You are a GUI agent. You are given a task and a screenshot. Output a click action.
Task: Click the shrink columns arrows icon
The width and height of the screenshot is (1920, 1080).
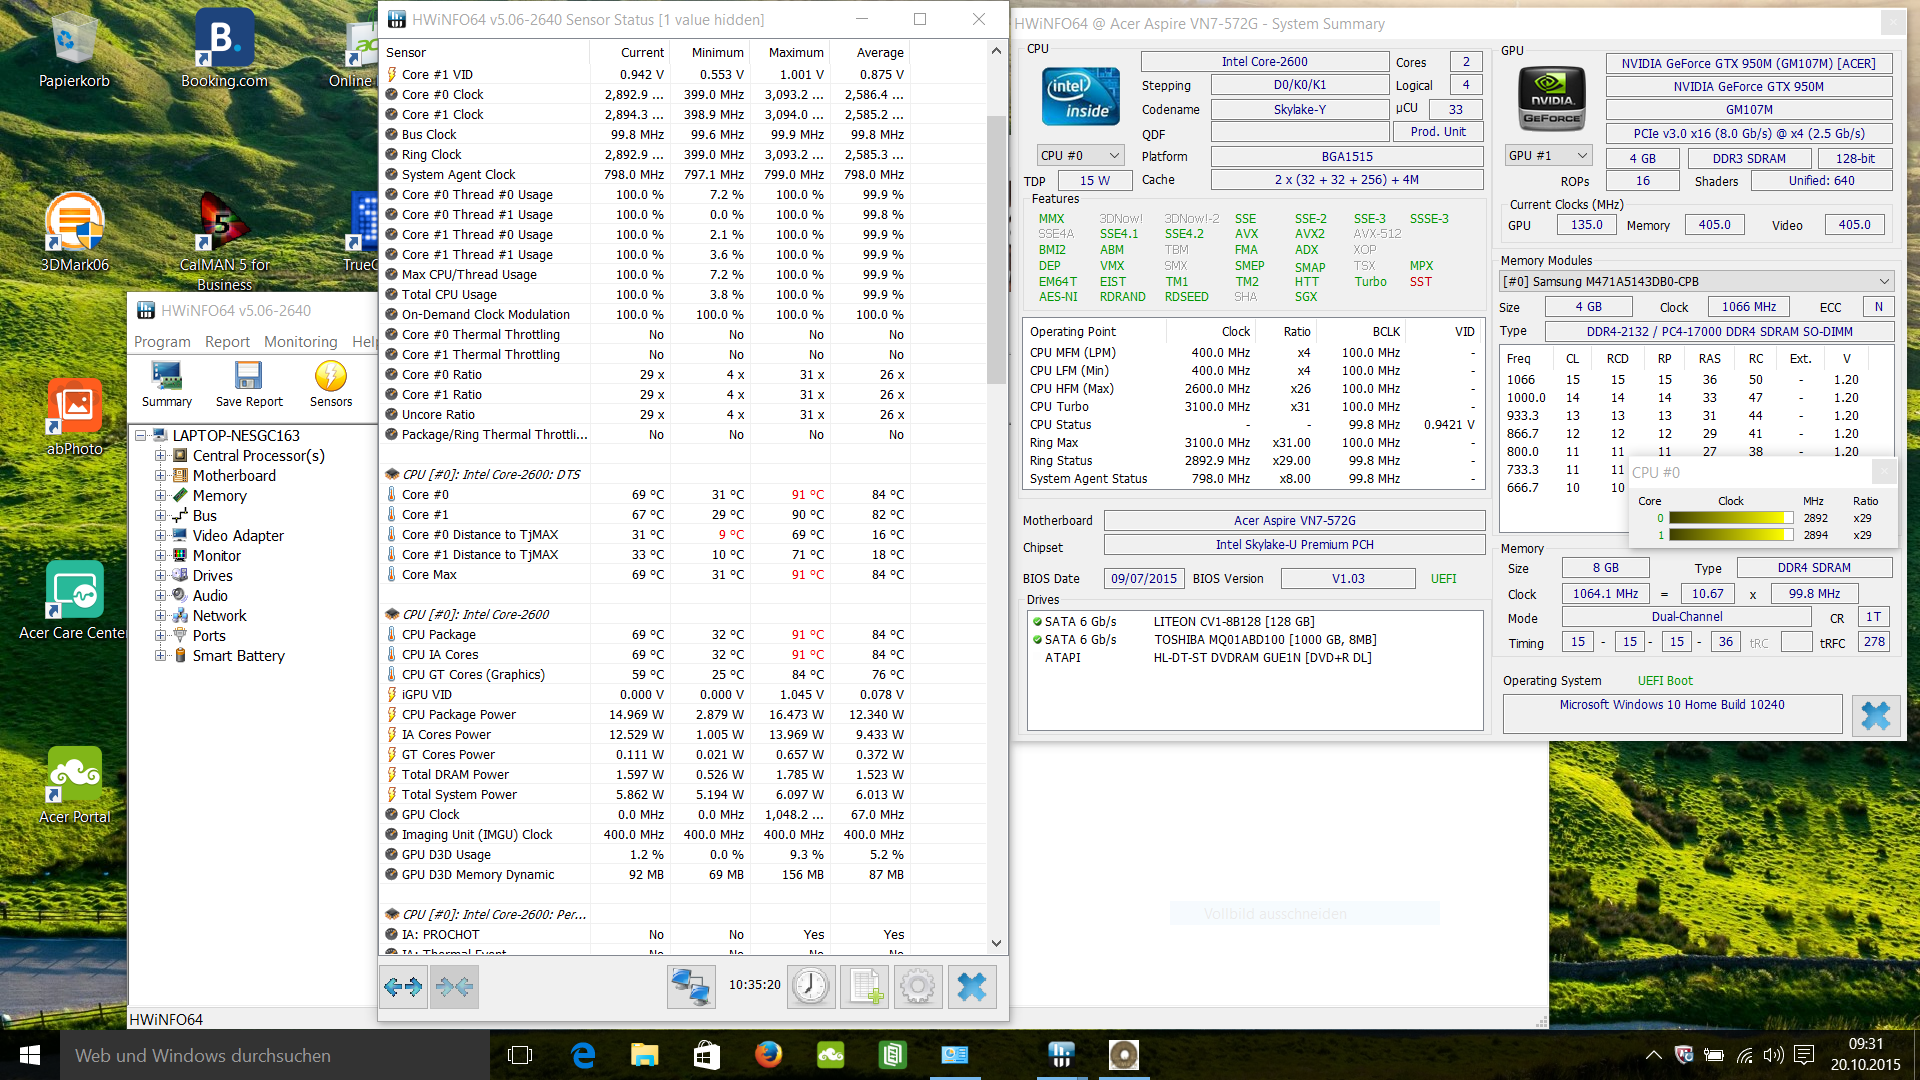(455, 987)
